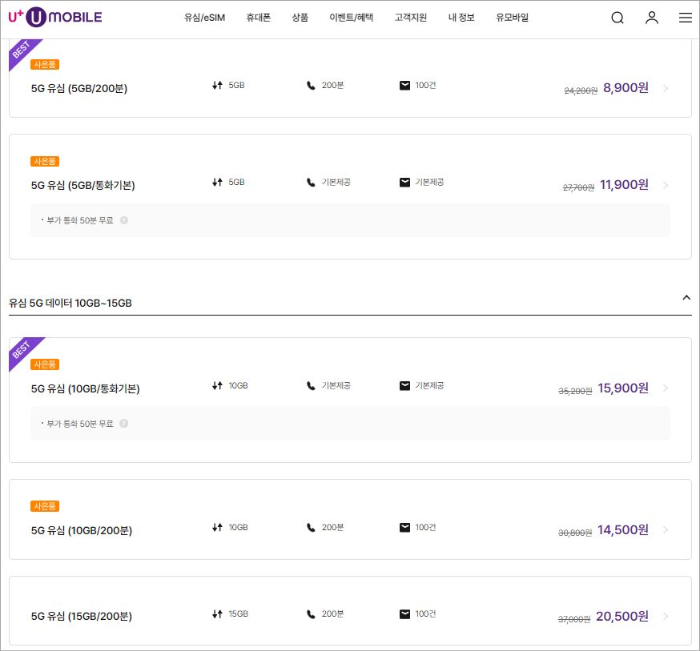Click 사은품 badge on 10GB/통화기본 plan
This screenshot has width=700, height=651.
tap(45, 364)
